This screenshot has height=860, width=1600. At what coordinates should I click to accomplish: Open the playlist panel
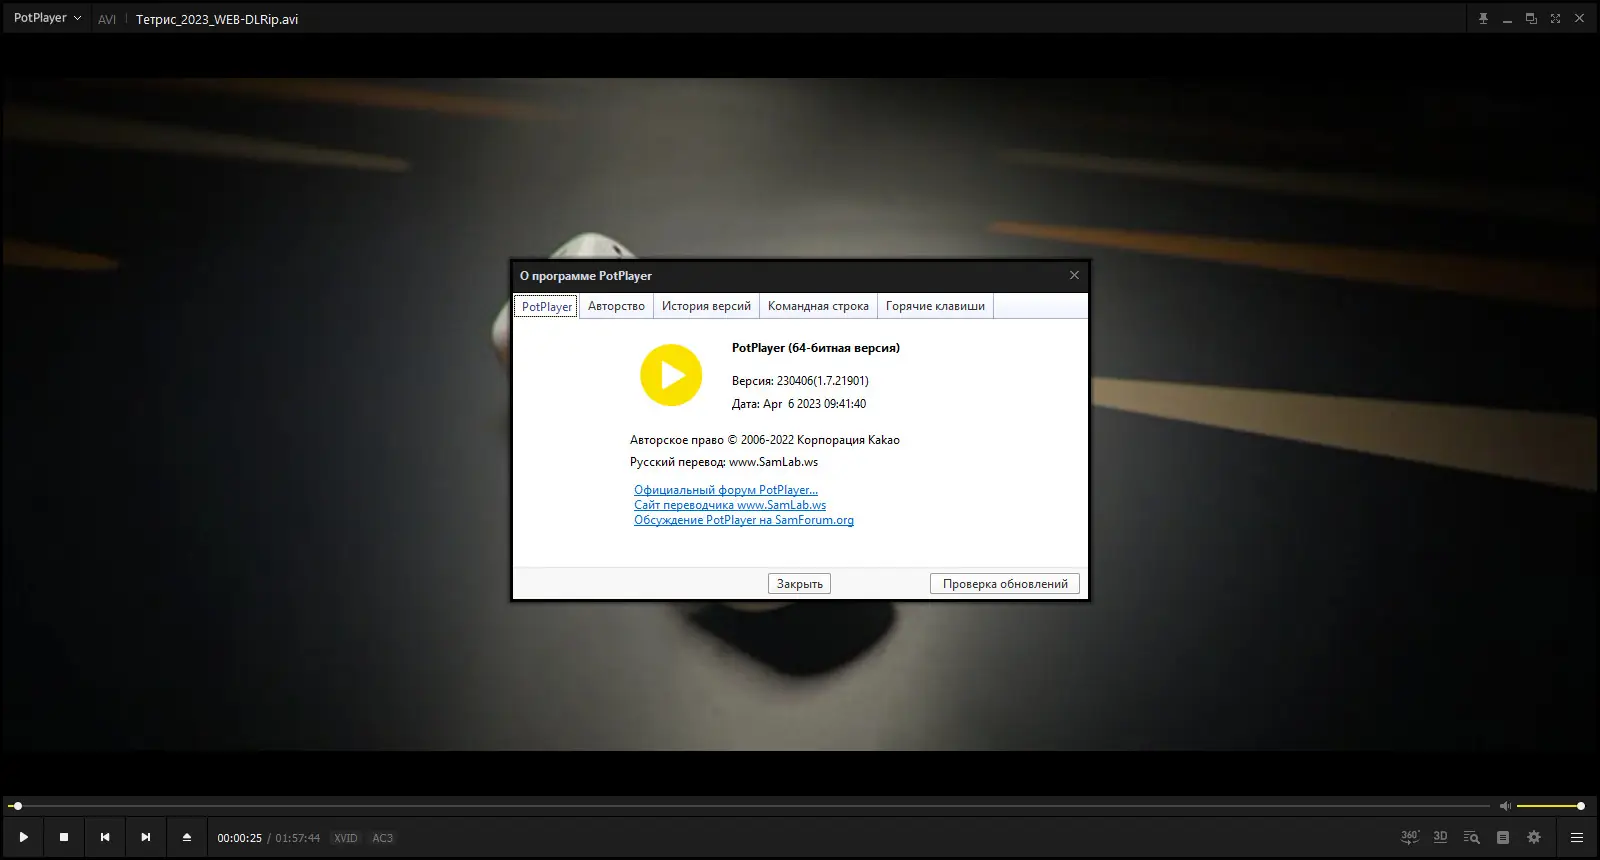1502,837
